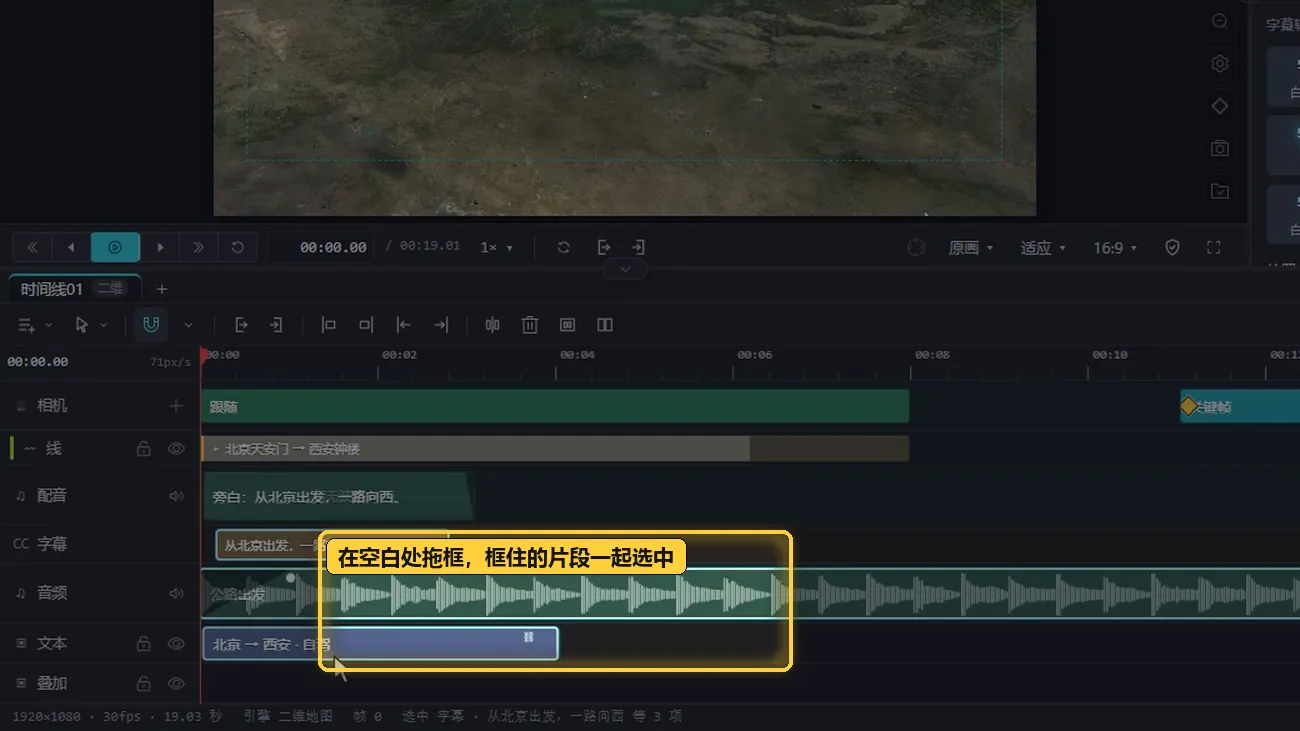Click the 00:08 mark on ruler
The image size is (1300, 731).
(932, 355)
